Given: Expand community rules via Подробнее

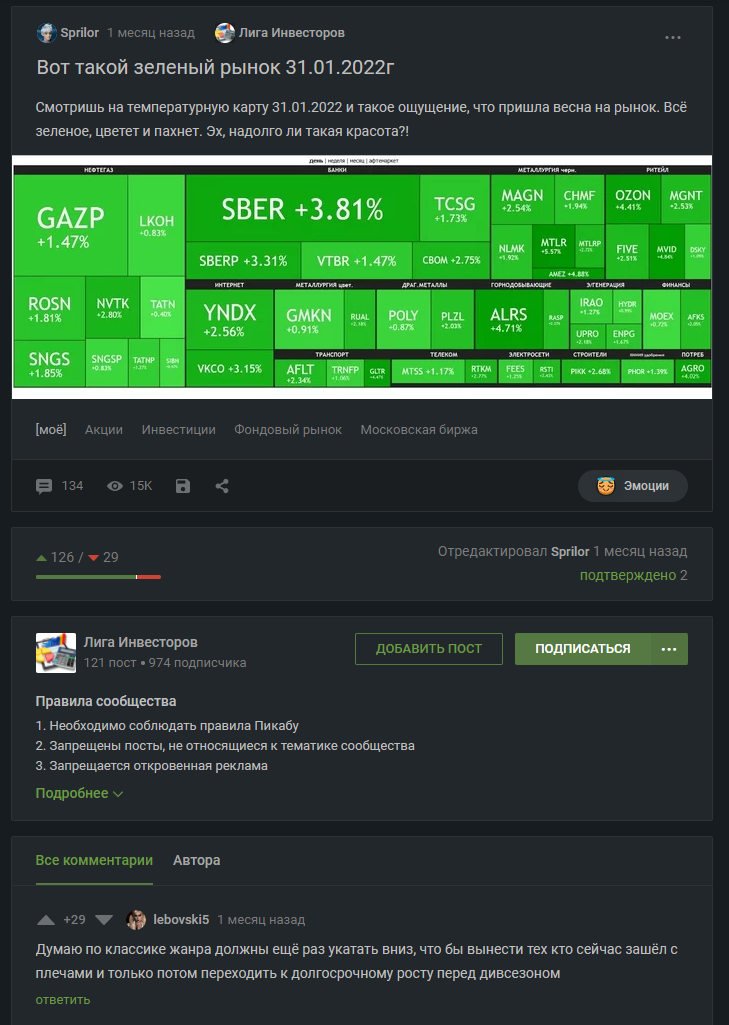Looking at the screenshot, I should 79,793.
